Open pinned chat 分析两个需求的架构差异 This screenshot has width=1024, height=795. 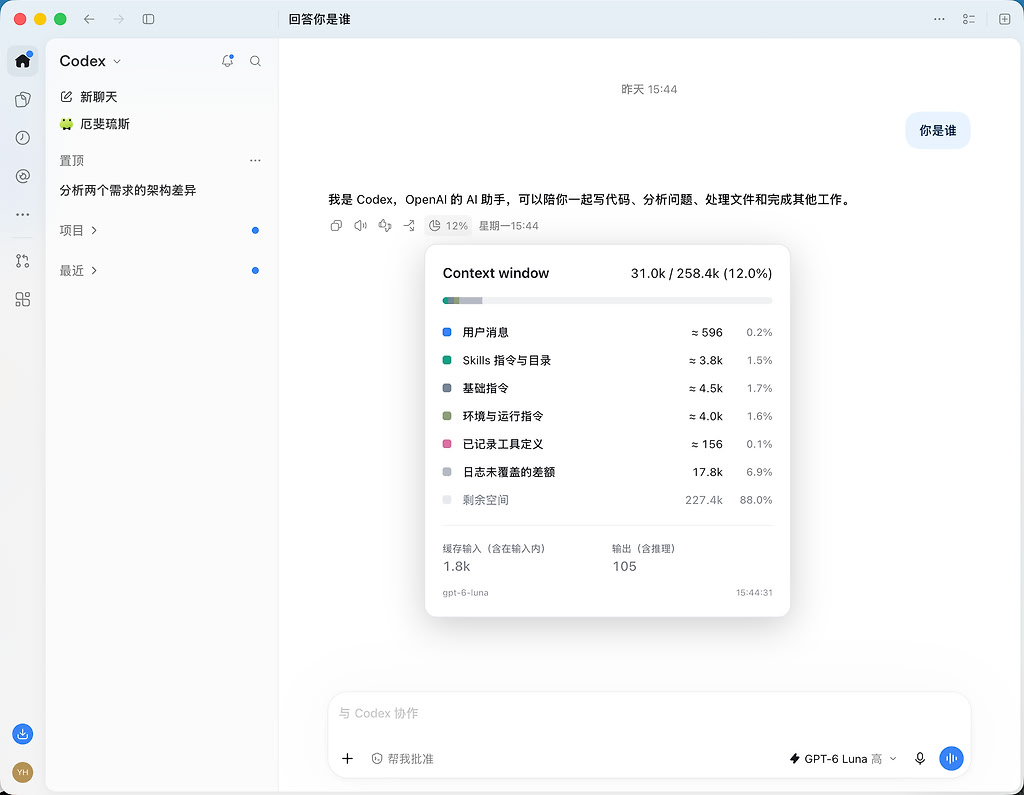pyautogui.click(x=128, y=190)
